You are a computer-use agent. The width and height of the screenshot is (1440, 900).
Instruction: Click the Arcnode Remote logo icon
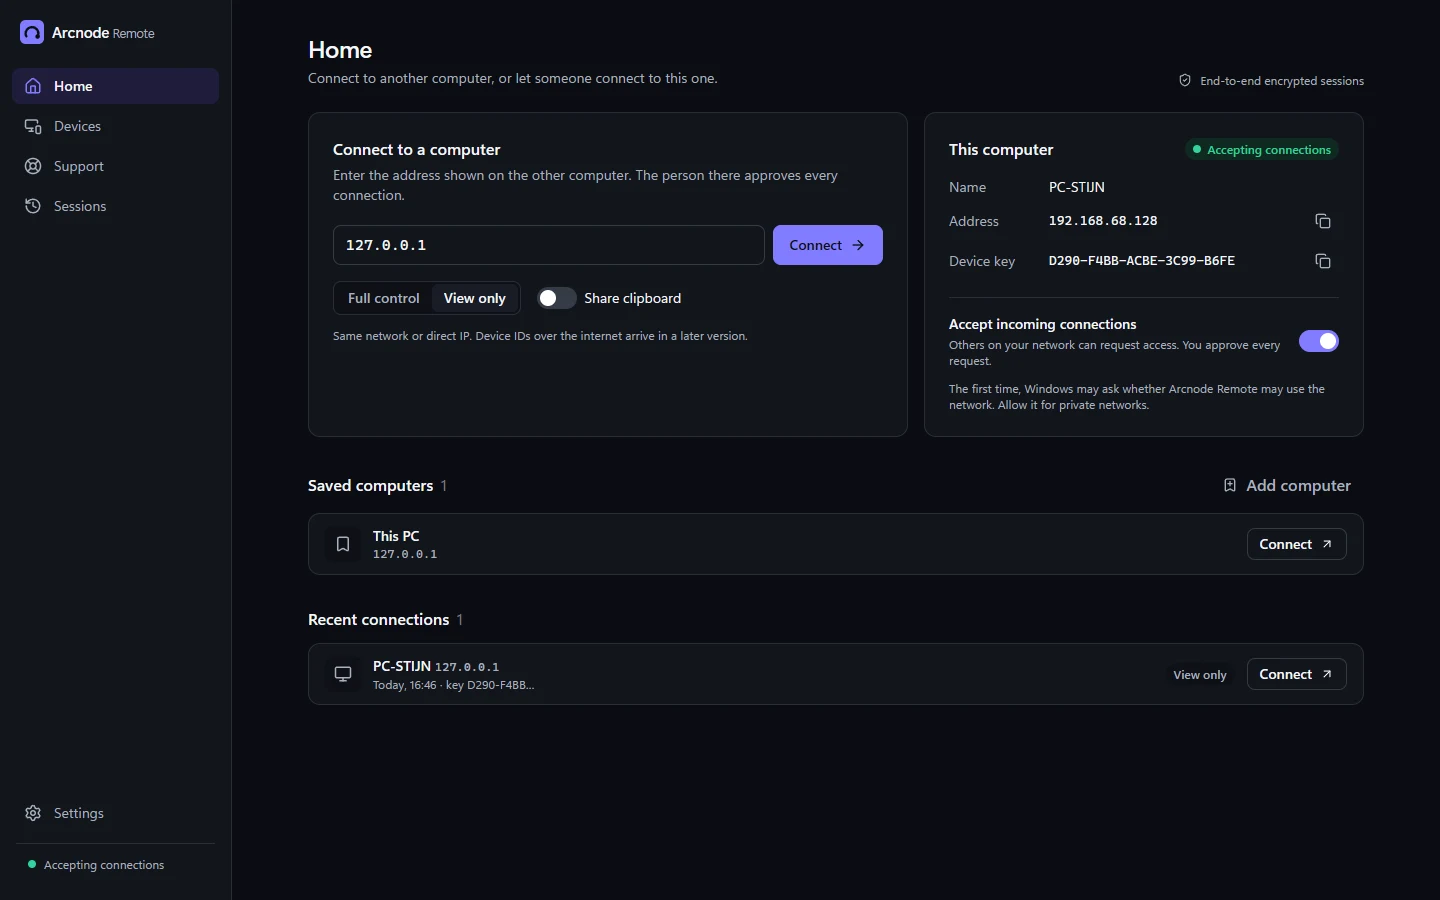32,33
